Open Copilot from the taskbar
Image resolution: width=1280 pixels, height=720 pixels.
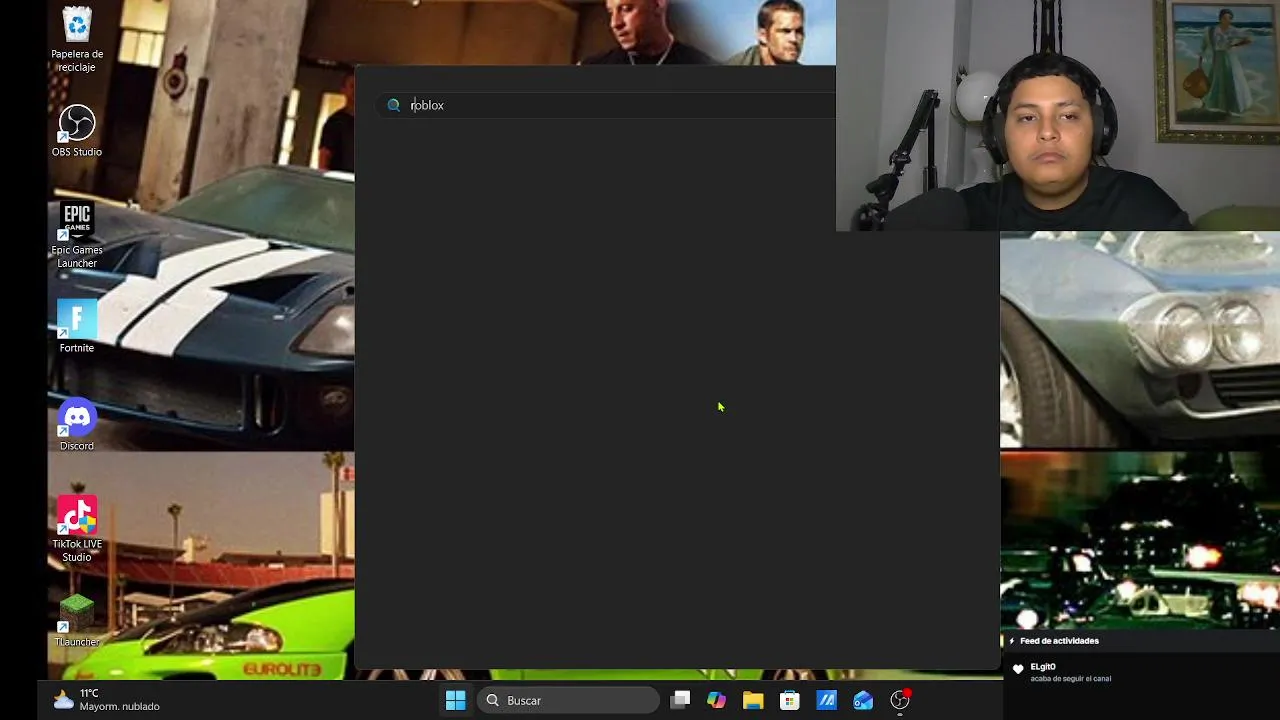click(x=716, y=700)
